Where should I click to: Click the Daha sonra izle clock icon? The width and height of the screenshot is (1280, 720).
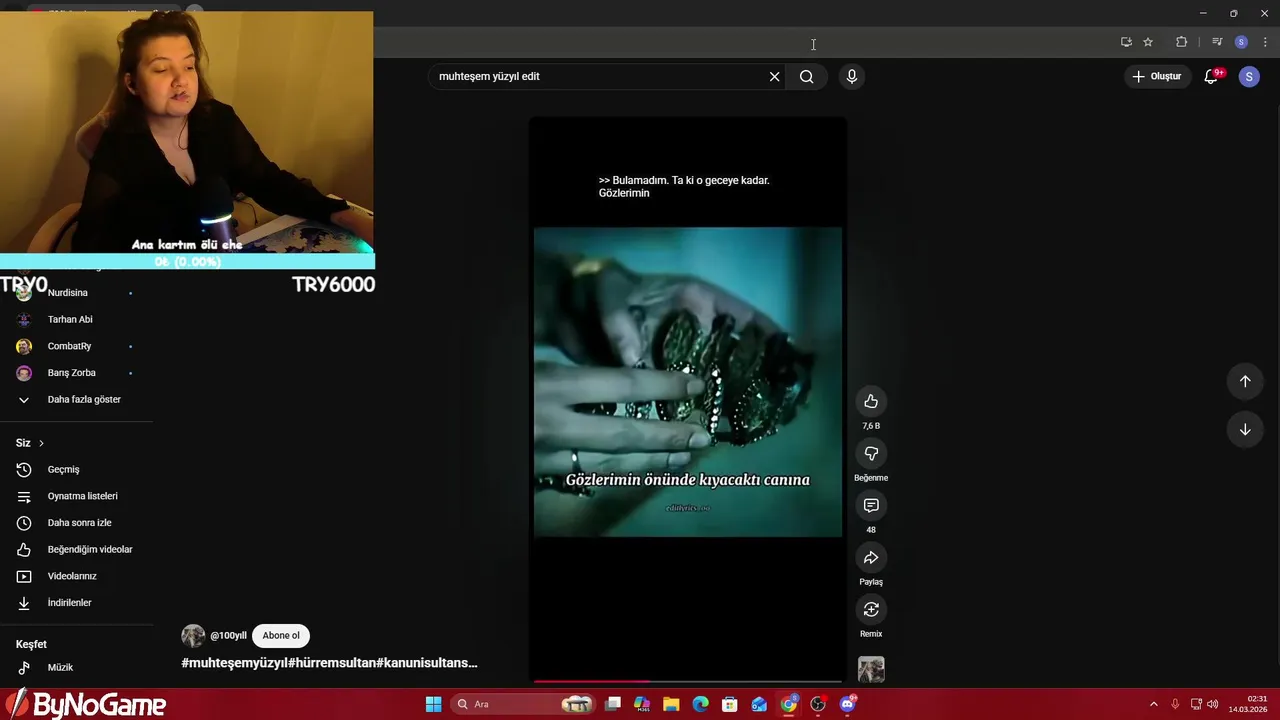(24, 523)
